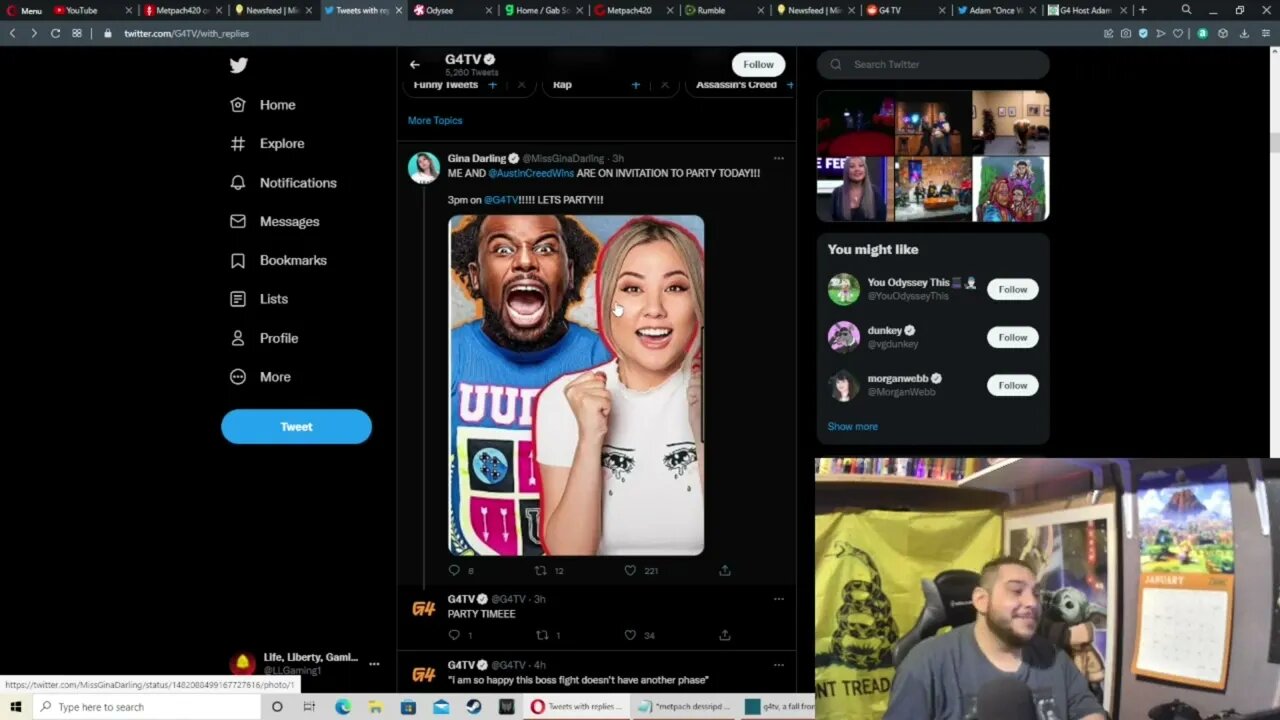Share Gina Darling's tweet
This screenshot has height=720, width=1280.
(x=725, y=571)
